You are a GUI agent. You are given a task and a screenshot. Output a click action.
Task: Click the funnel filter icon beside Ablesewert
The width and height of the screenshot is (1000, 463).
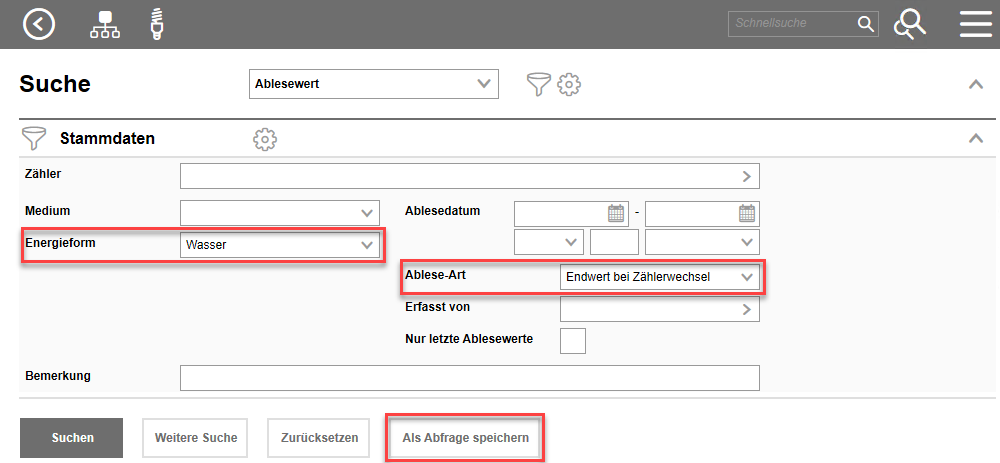[x=538, y=84]
